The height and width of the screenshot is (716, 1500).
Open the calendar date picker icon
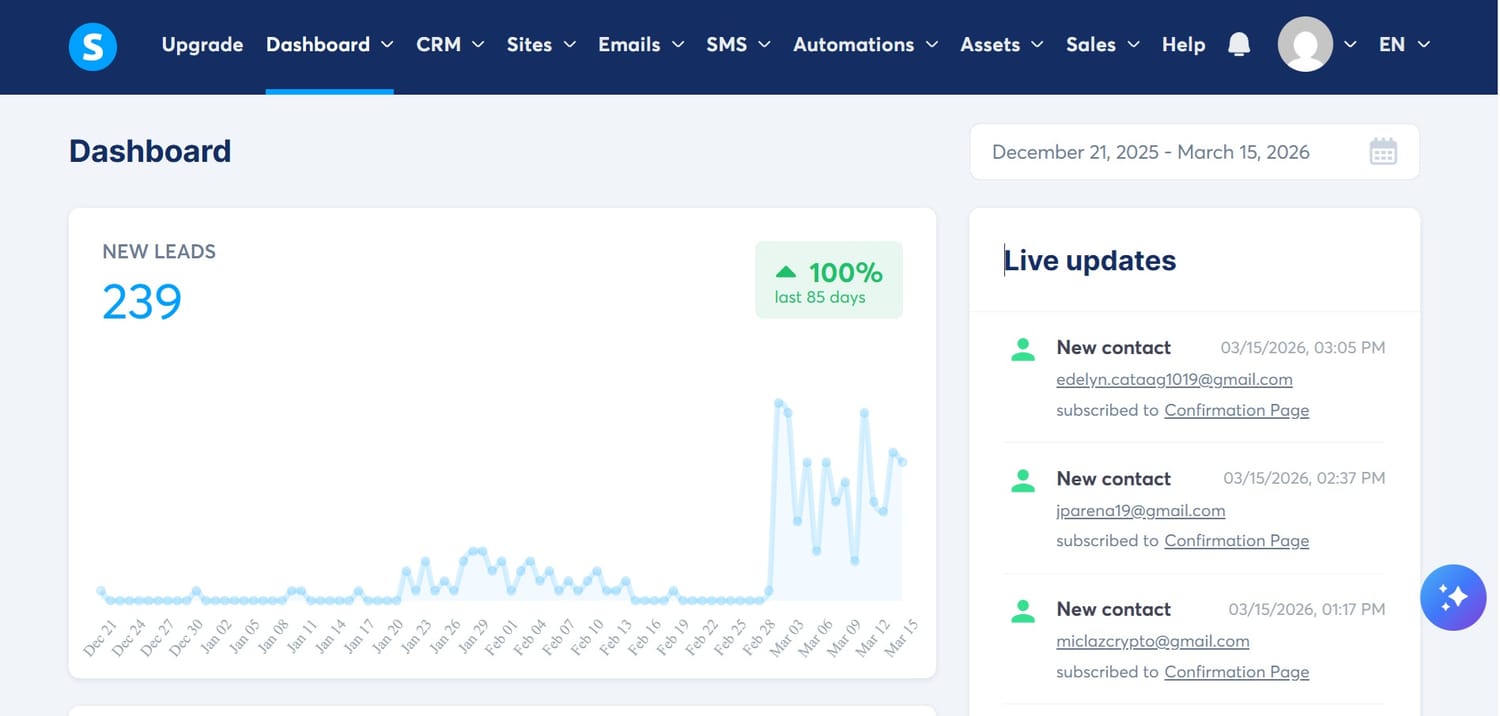pos(1383,152)
